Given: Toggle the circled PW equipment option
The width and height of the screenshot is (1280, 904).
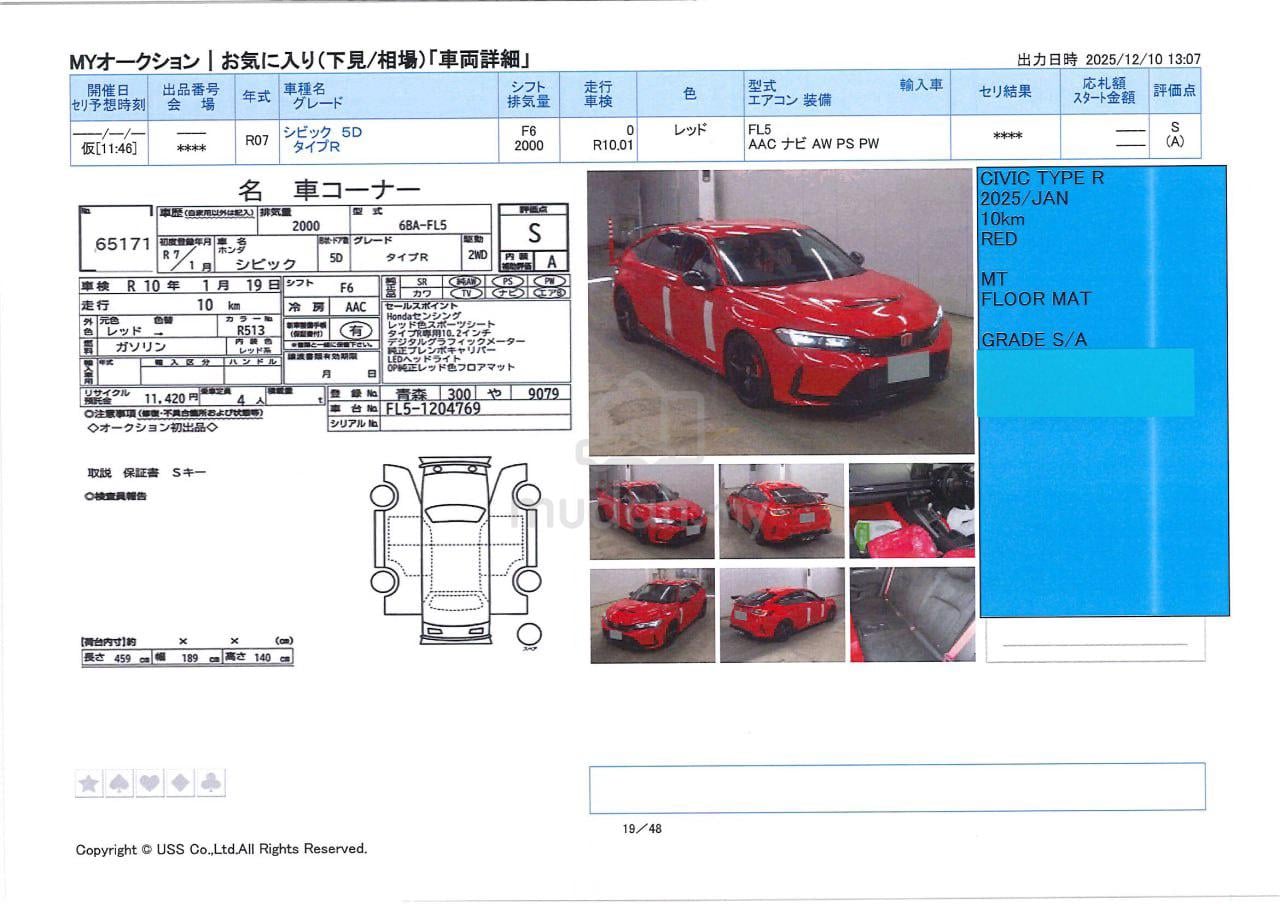Looking at the screenshot, I should click(549, 282).
